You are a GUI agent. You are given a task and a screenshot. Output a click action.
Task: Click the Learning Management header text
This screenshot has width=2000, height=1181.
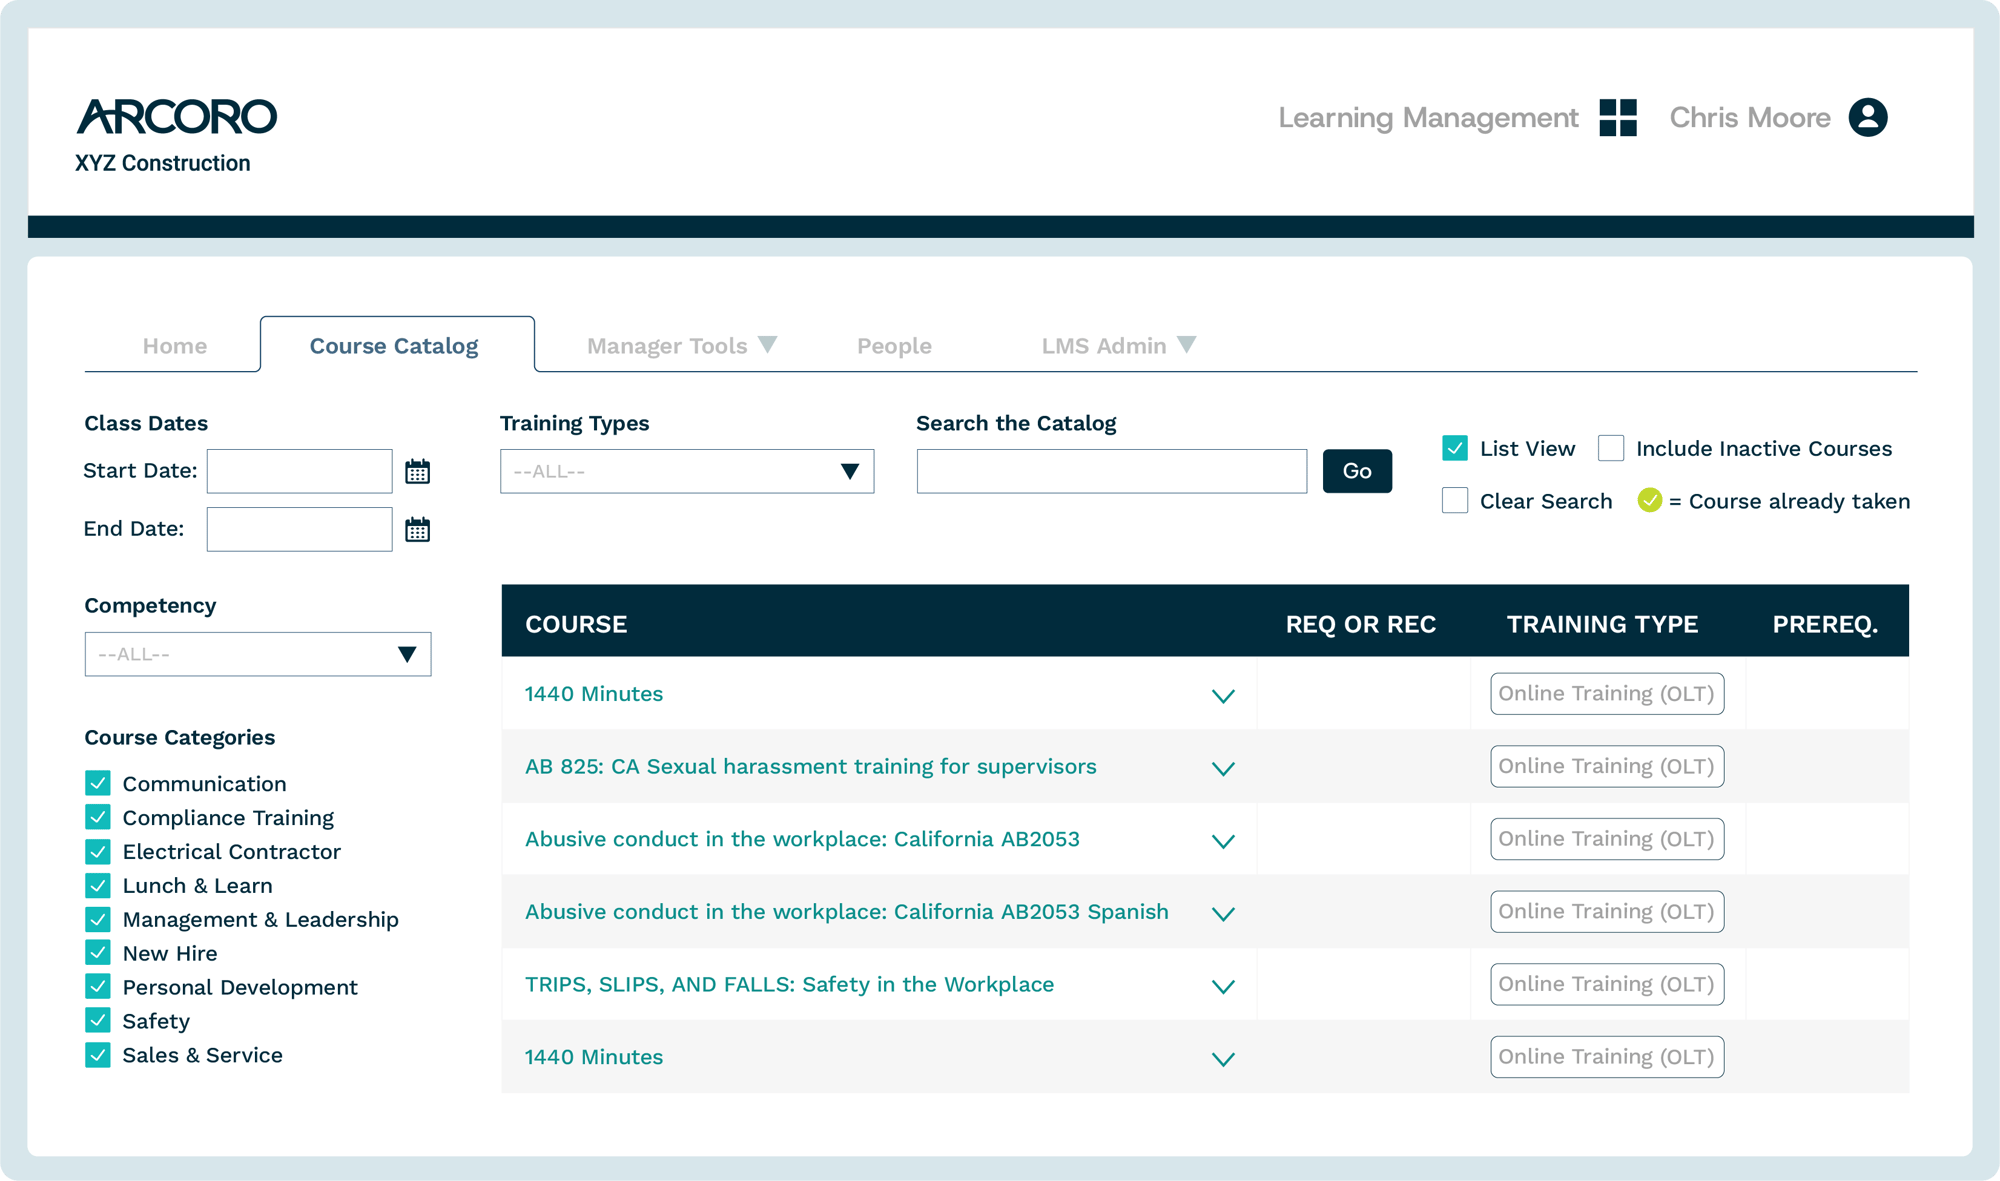click(x=1428, y=118)
